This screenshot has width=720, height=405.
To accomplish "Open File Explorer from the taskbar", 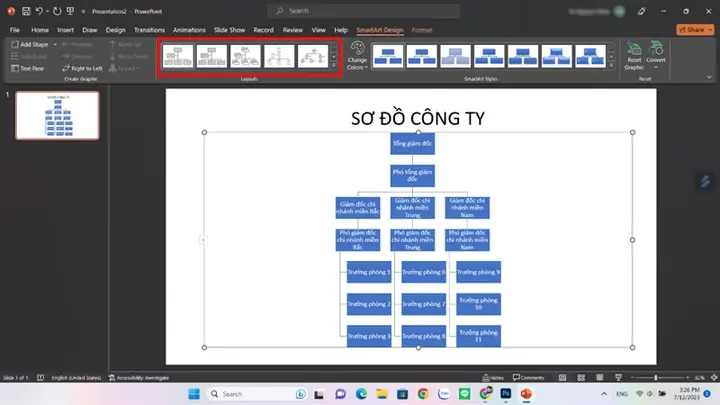I will click(382, 394).
